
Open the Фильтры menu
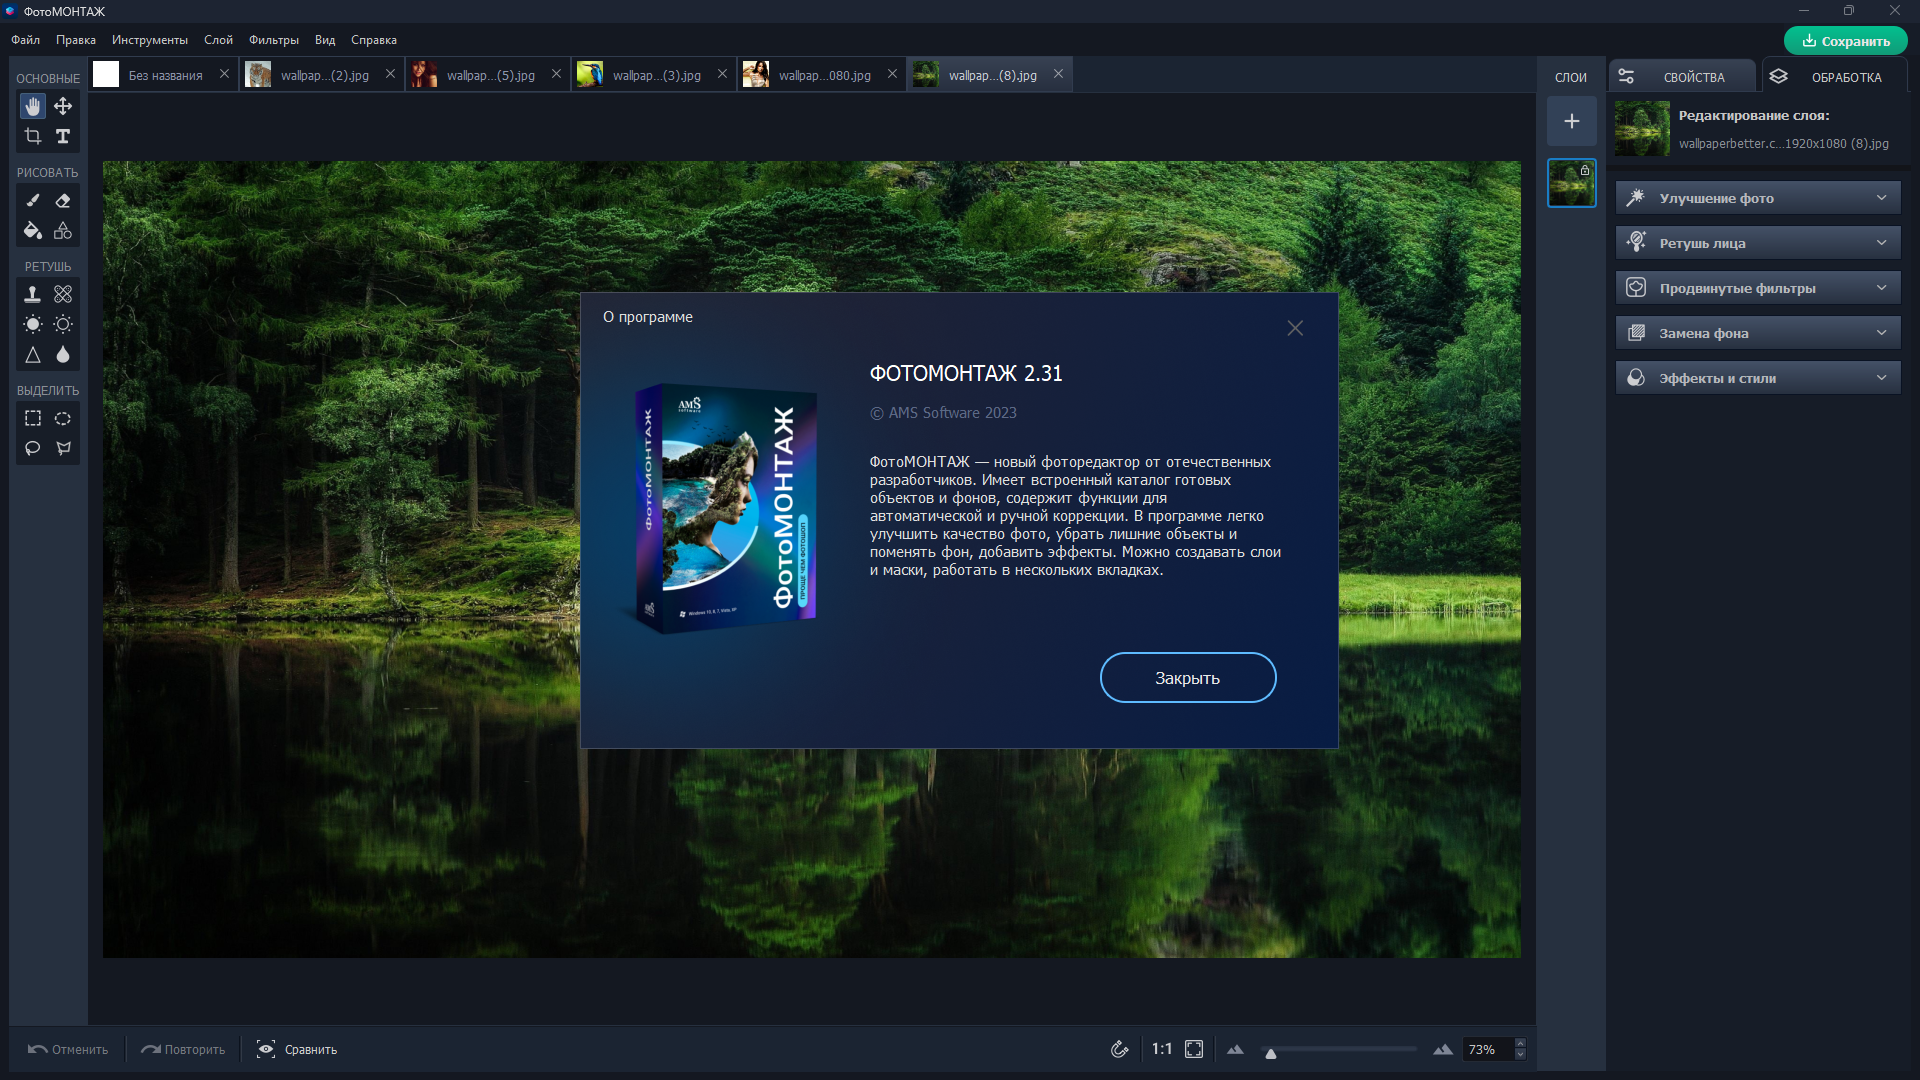click(x=274, y=40)
